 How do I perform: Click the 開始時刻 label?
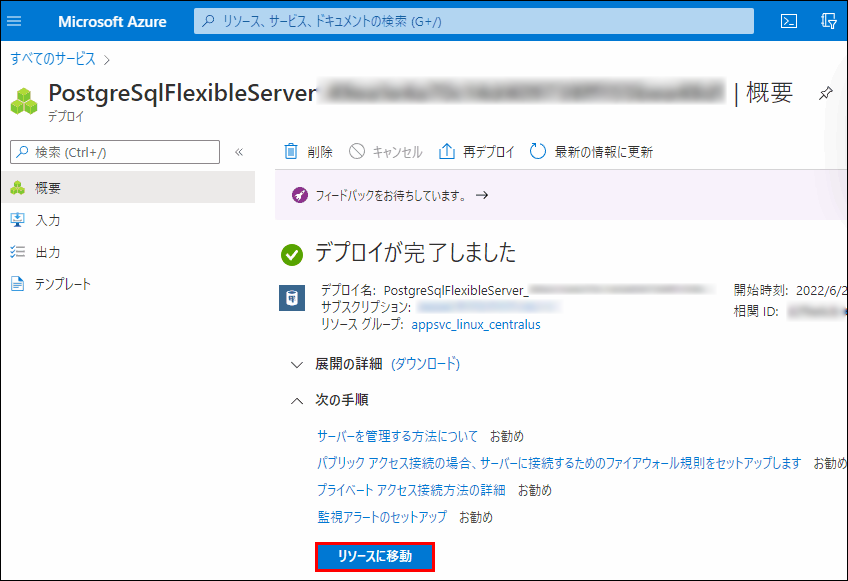(760, 290)
